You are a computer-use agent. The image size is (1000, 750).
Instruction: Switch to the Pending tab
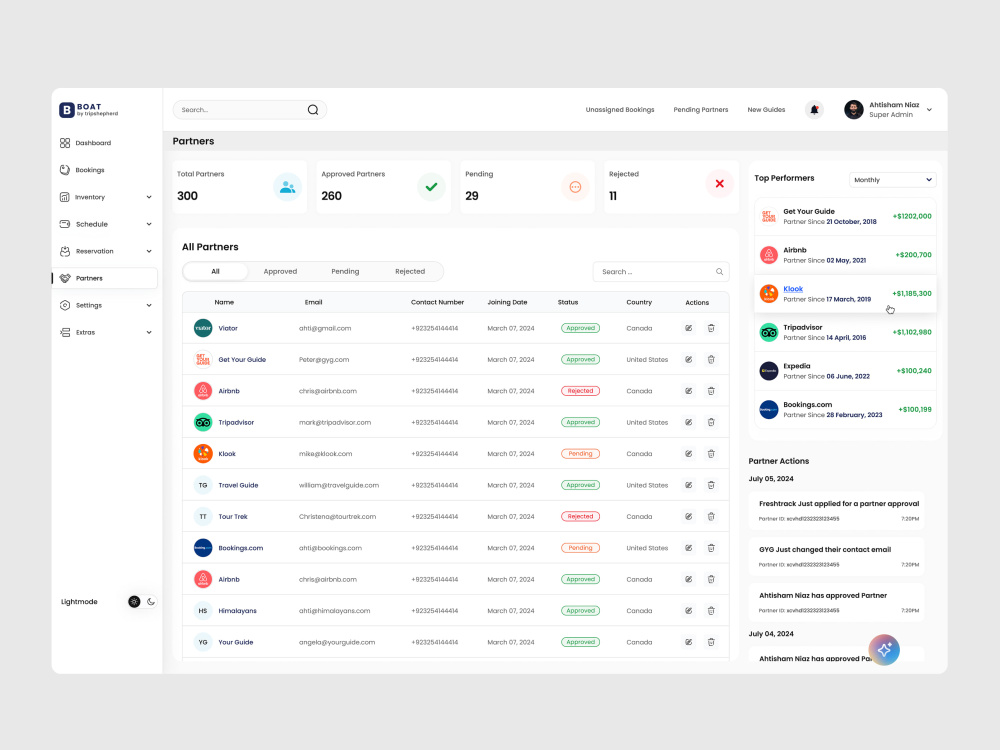345,272
